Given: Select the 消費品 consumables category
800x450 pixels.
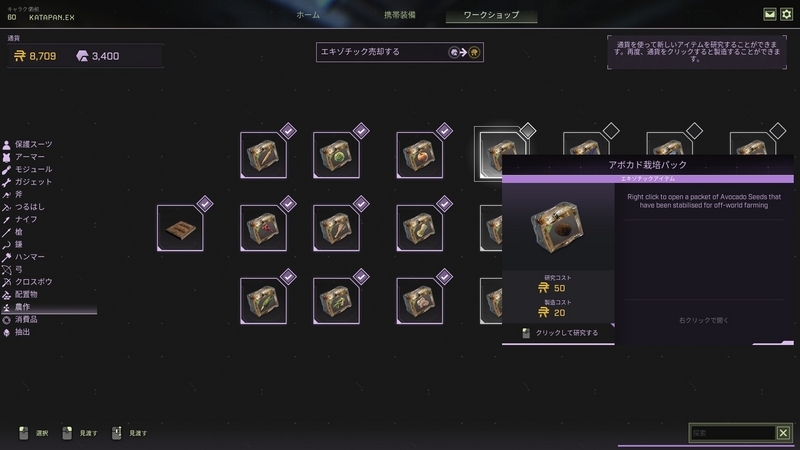Looking at the screenshot, I should pos(26,319).
